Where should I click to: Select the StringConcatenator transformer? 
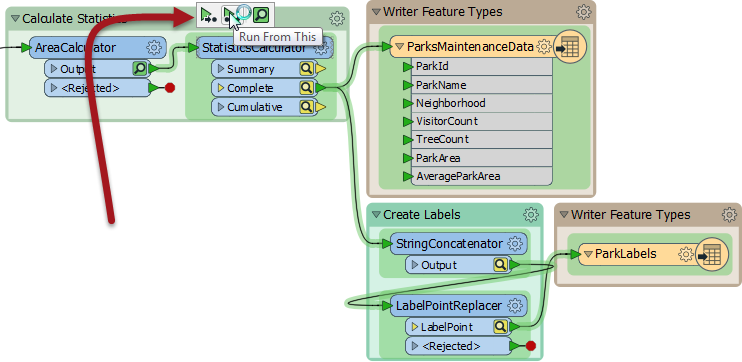pos(458,244)
